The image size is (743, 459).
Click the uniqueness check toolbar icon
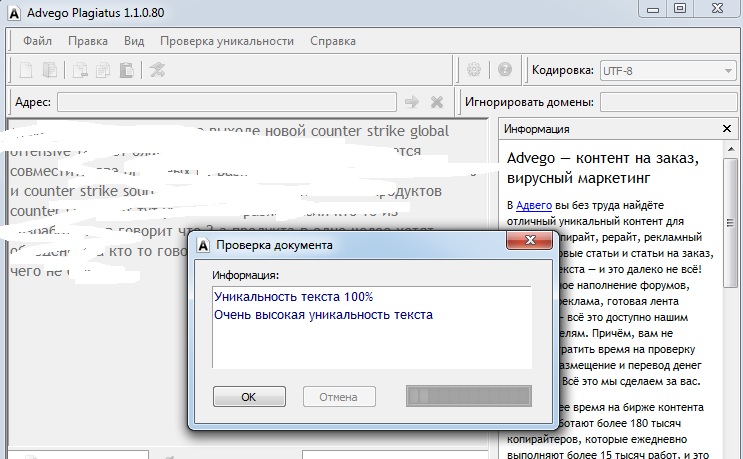[x=157, y=70]
